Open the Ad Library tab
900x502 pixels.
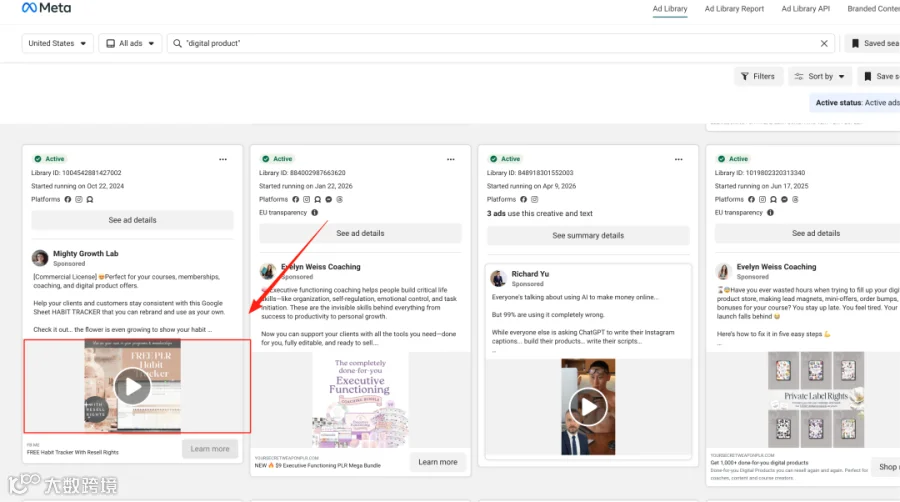click(x=670, y=9)
